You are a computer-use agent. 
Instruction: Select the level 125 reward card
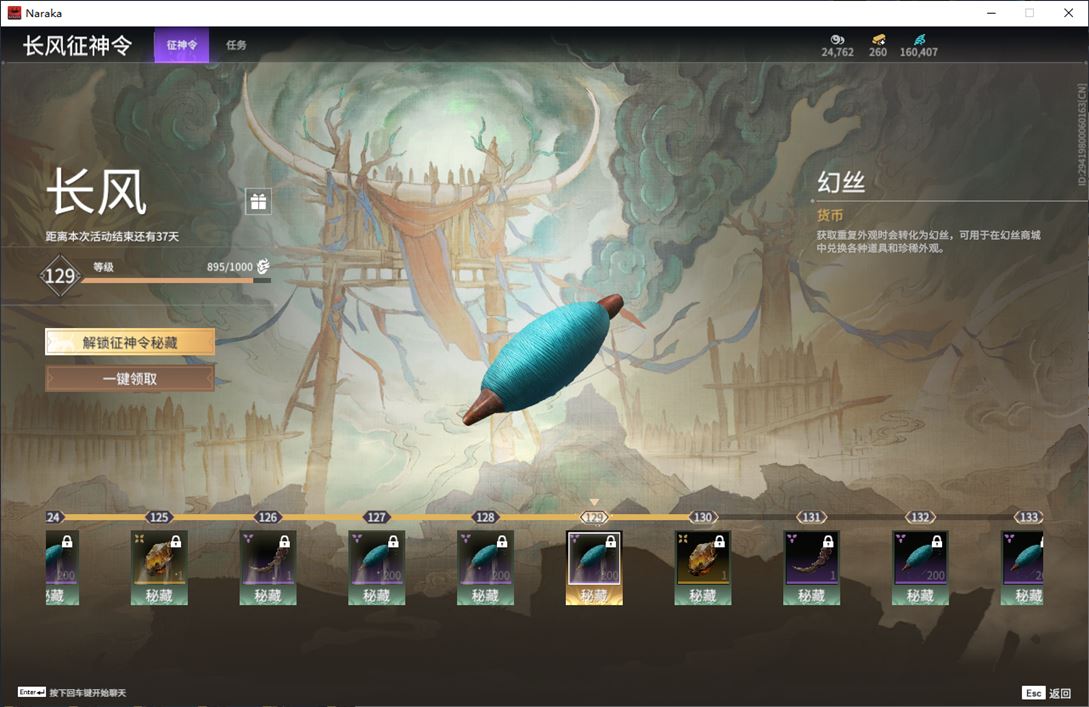(159, 567)
